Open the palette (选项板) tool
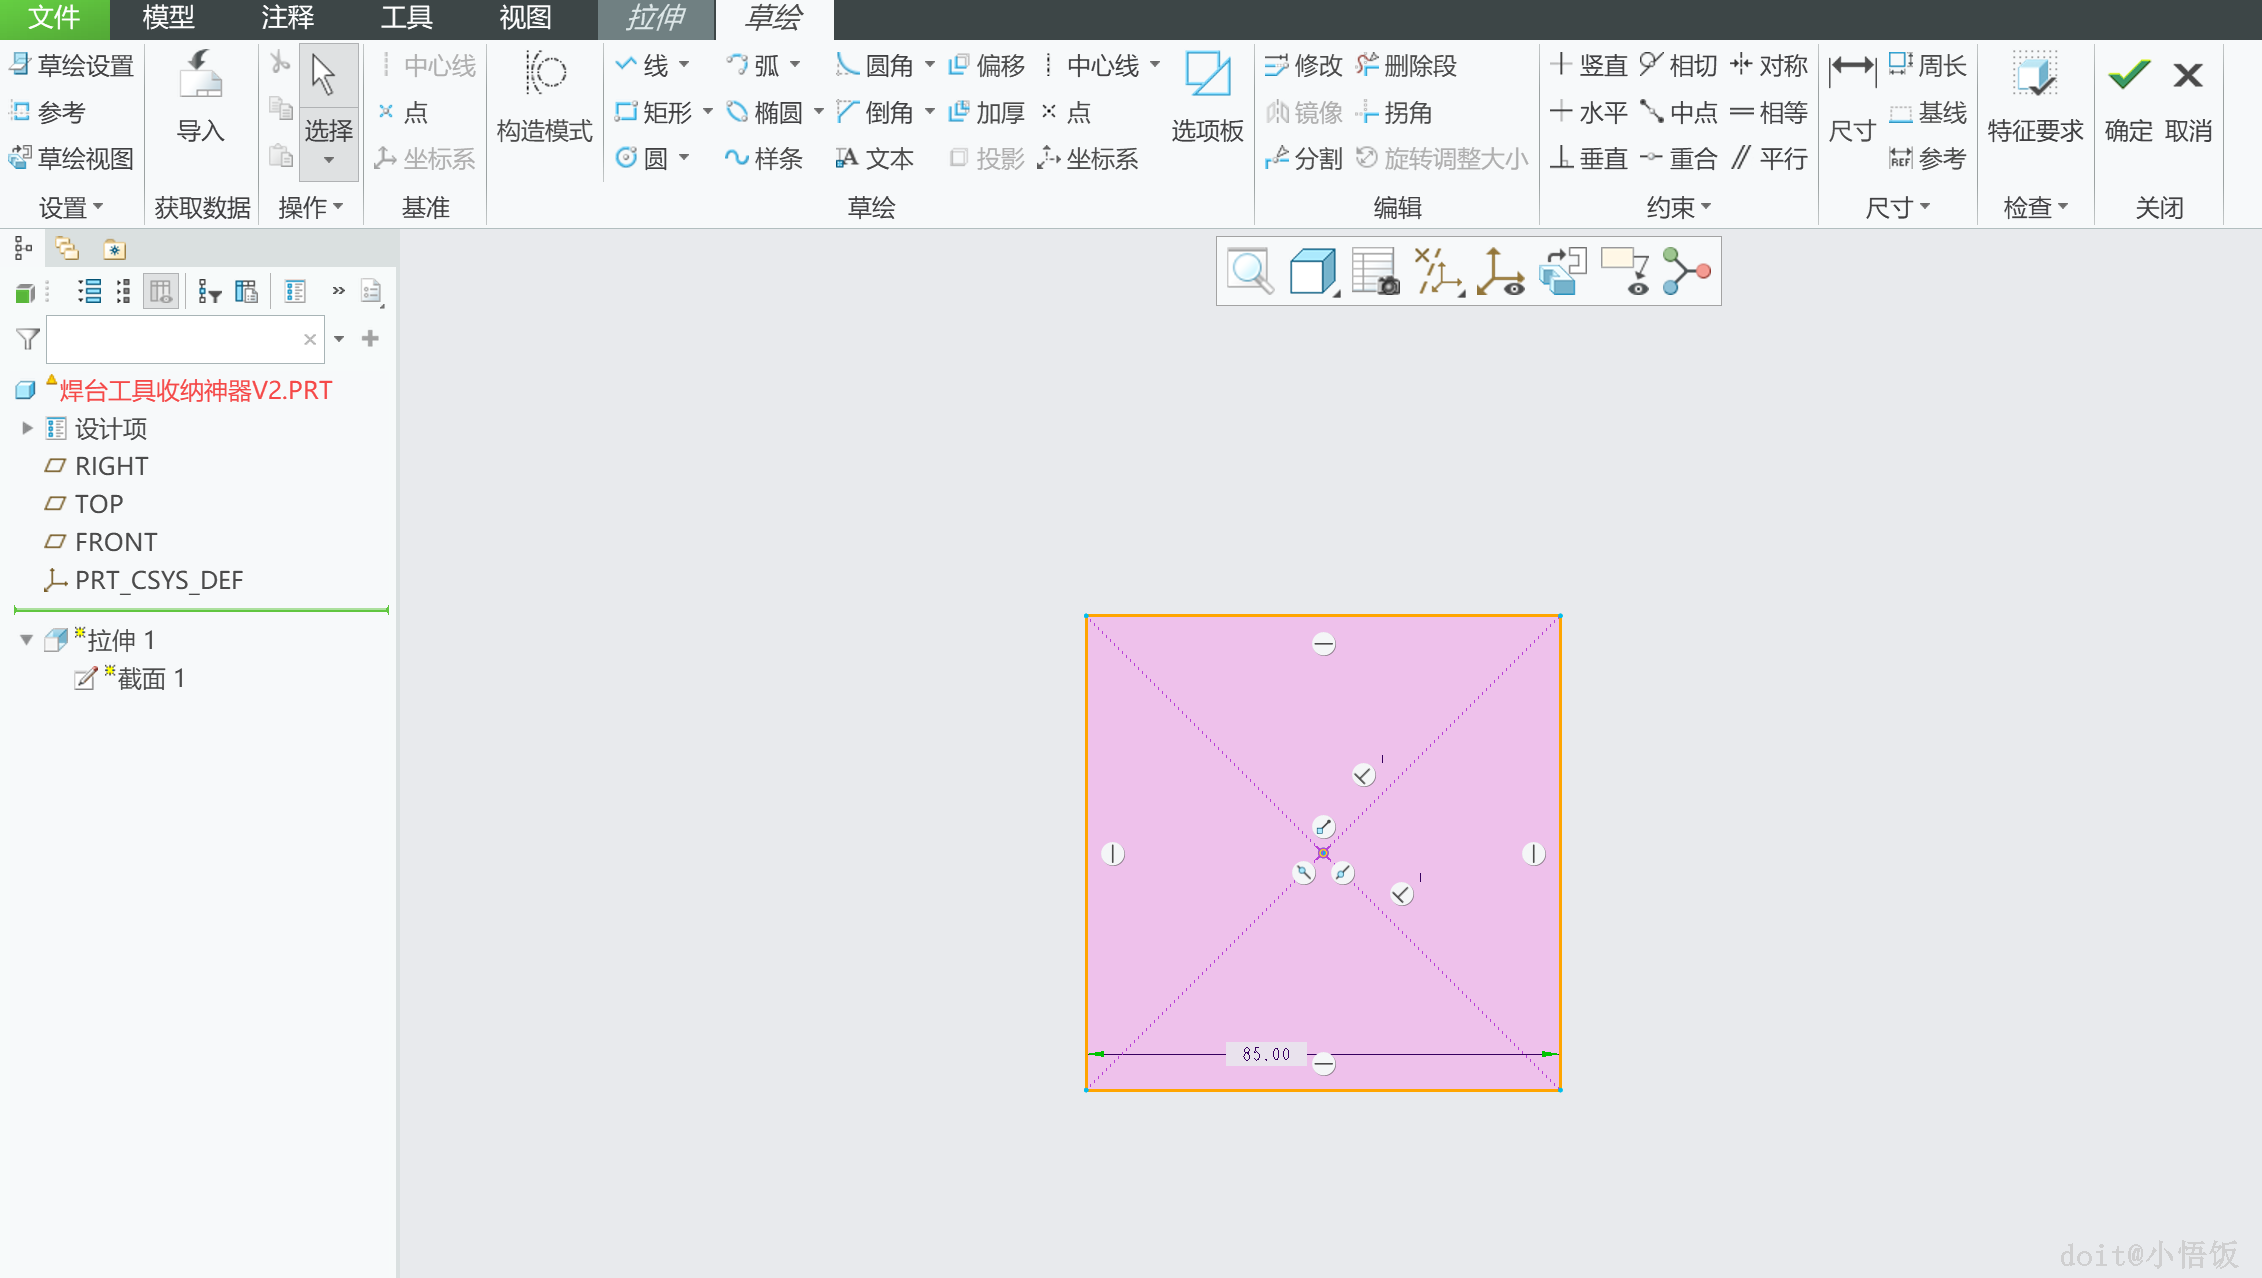Image resolution: width=2262 pixels, height=1278 pixels. pos(1207,76)
